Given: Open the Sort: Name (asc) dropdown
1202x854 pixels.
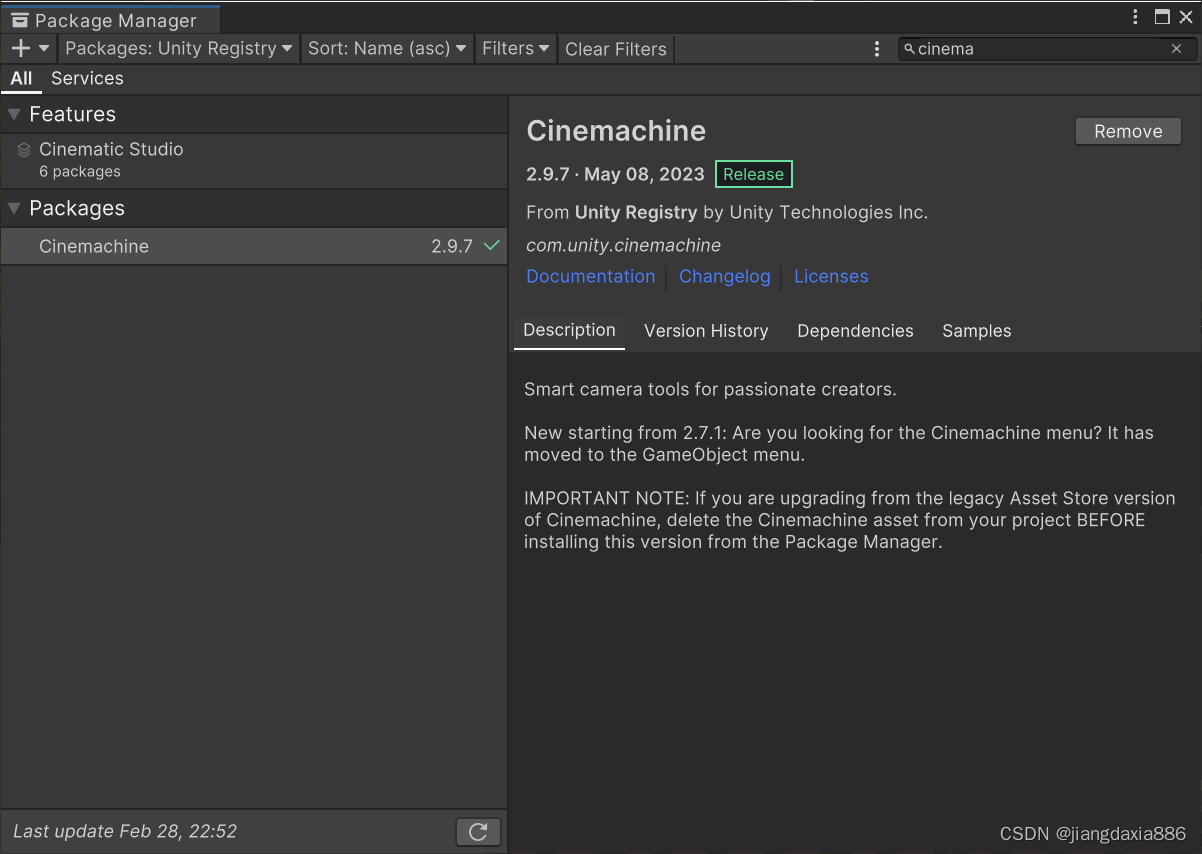Looking at the screenshot, I should pos(387,48).
